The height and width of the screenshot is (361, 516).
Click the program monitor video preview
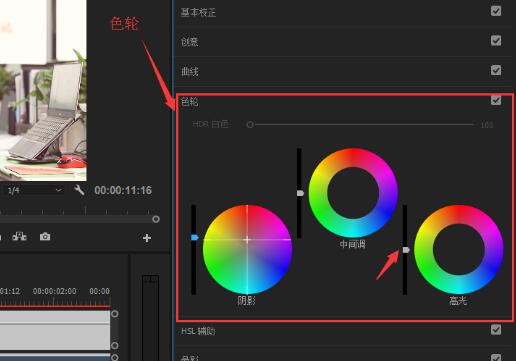tap(43, 90)
